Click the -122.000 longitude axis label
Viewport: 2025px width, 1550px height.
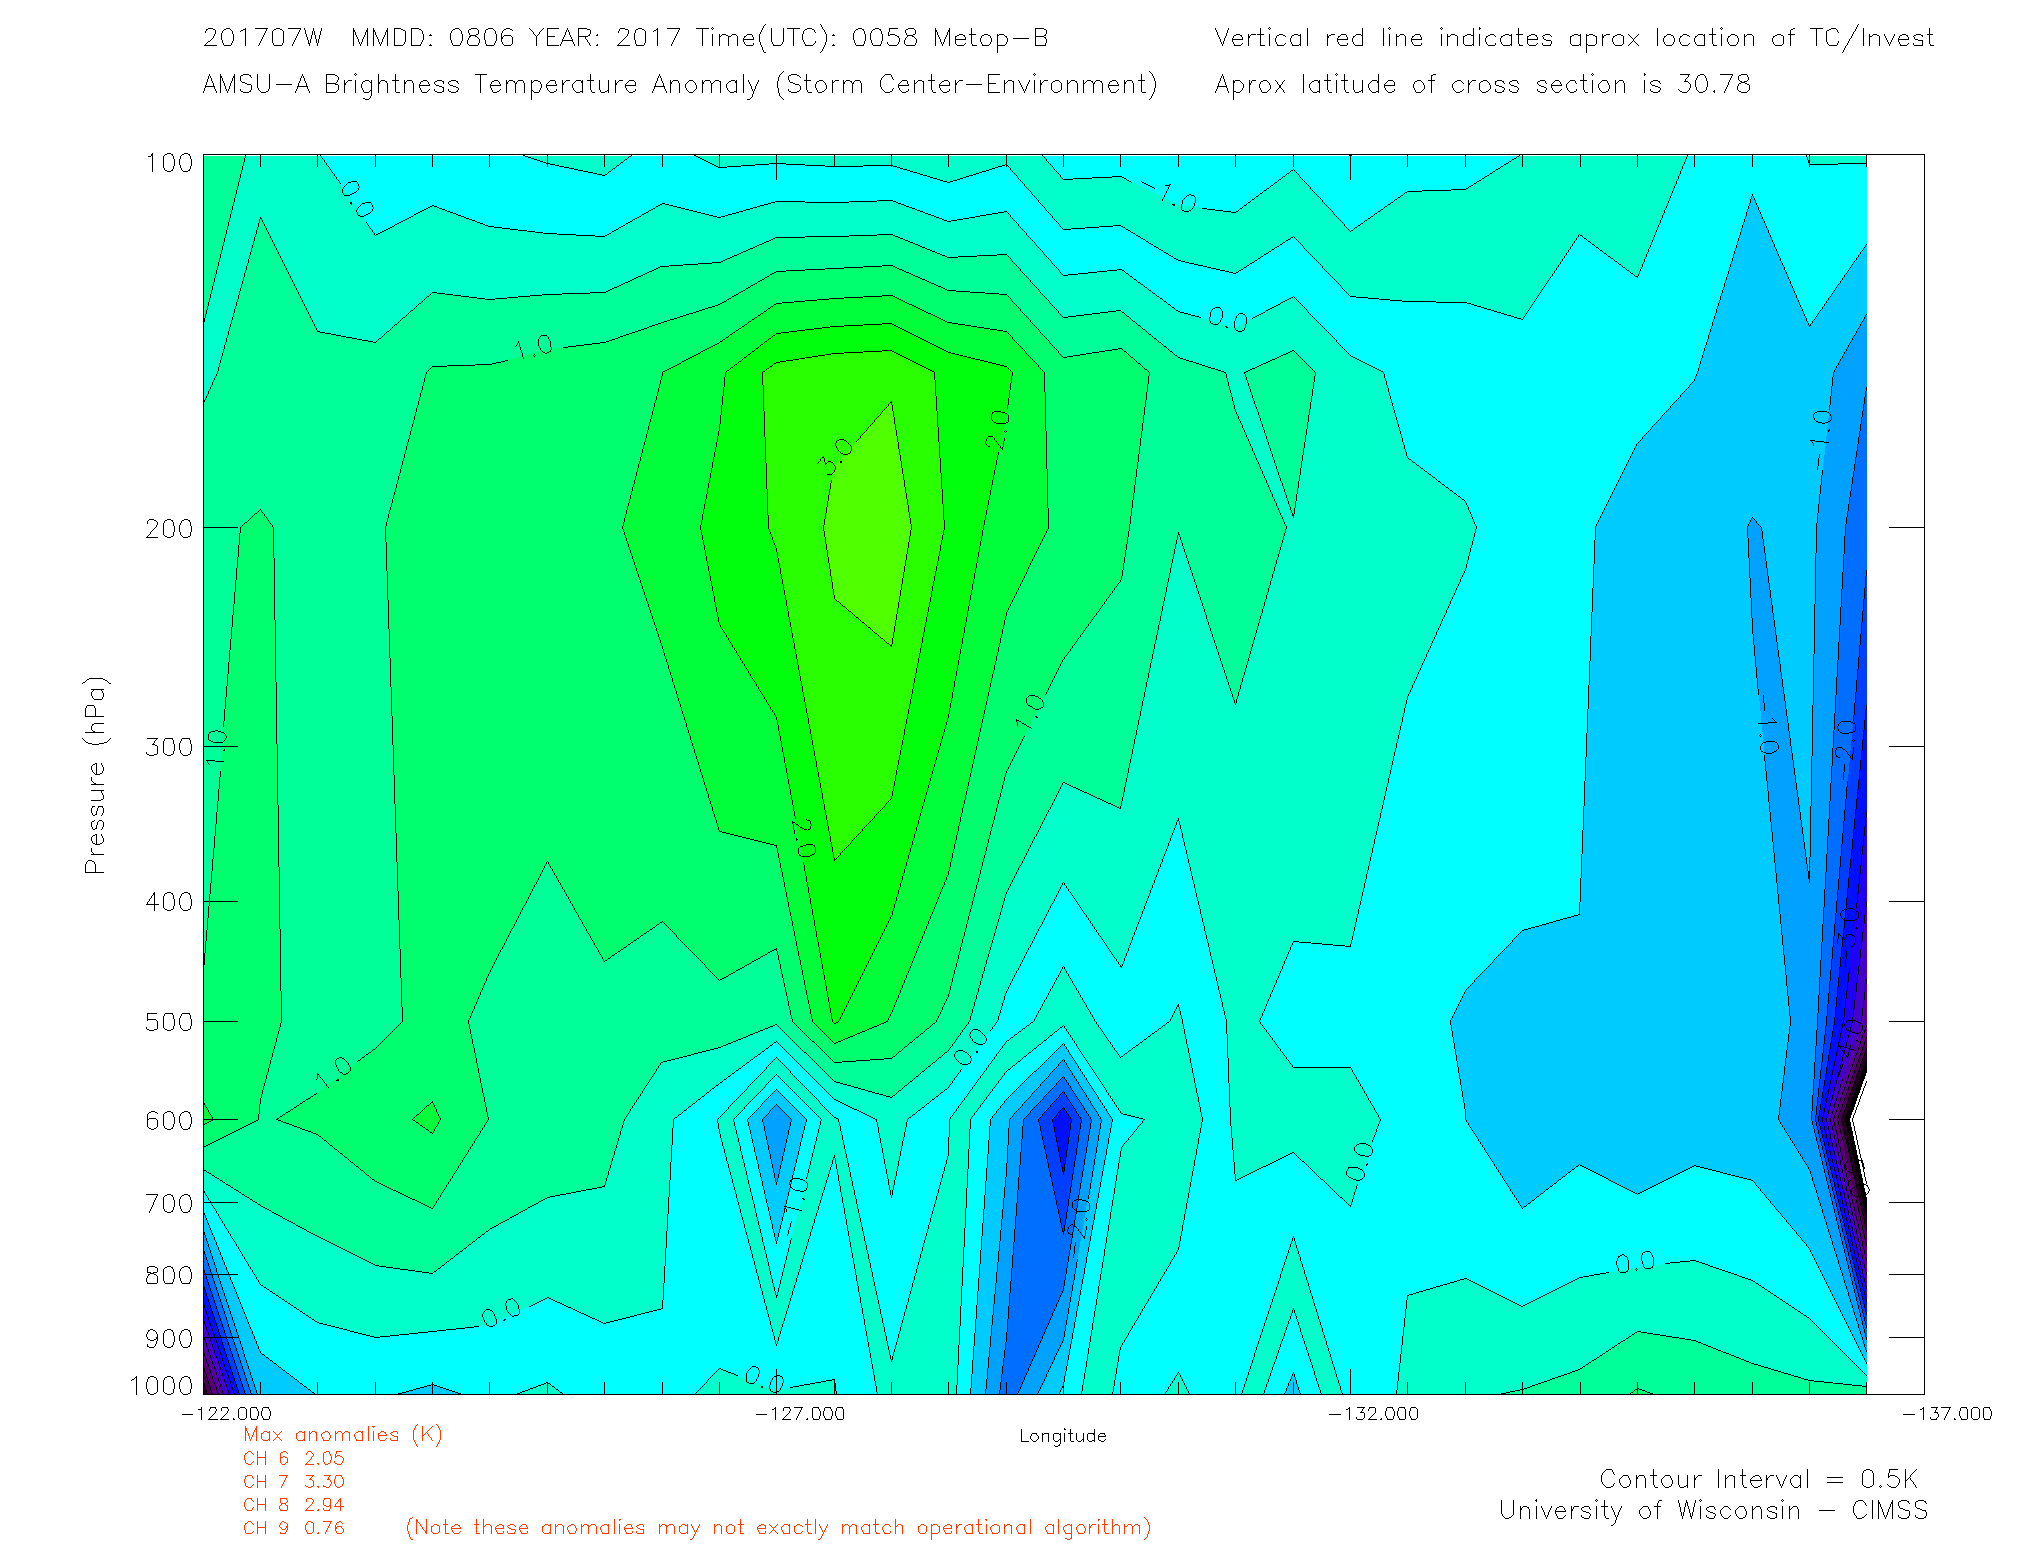click(226, 1413)
